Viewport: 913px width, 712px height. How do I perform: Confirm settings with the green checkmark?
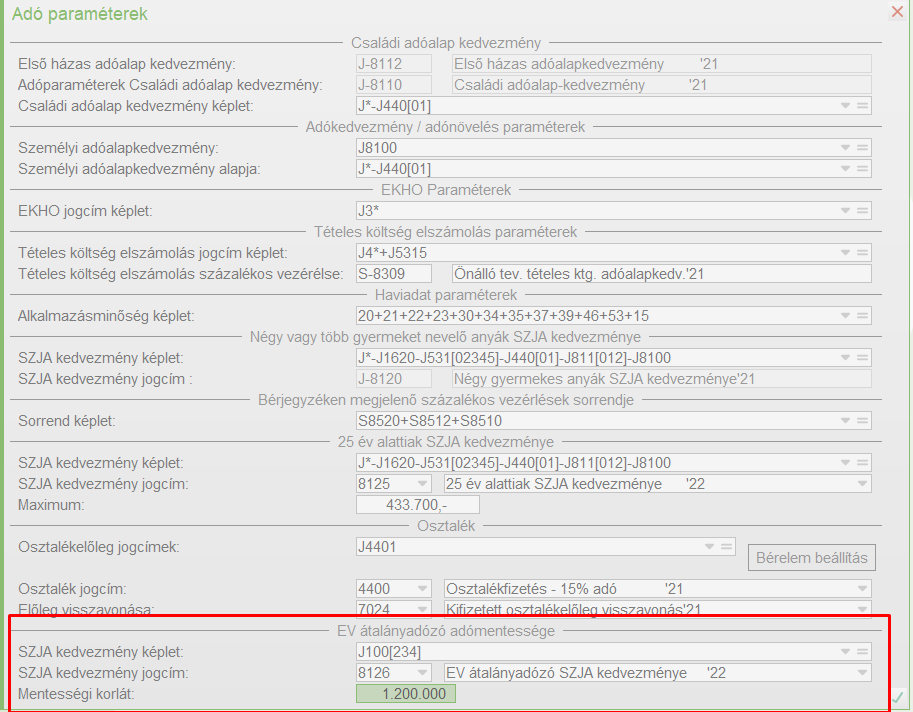pos(897,696)
